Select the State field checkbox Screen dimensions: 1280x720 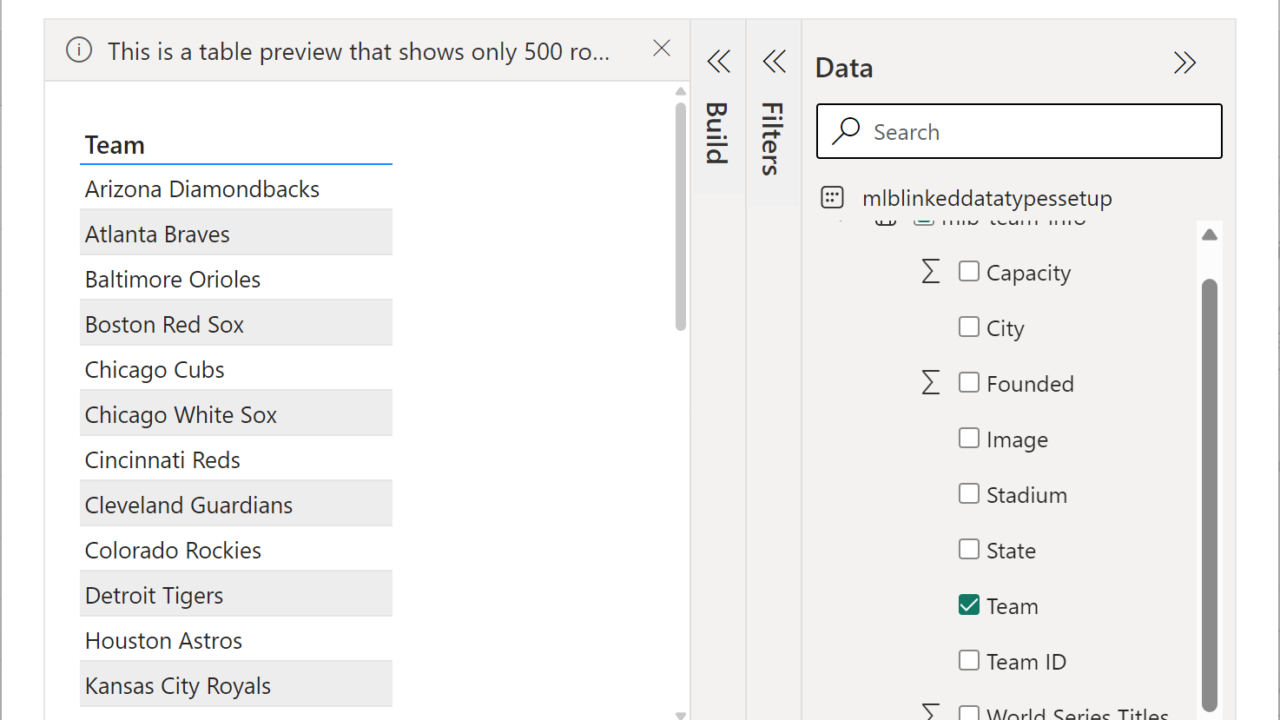click(x=968, y=549)
